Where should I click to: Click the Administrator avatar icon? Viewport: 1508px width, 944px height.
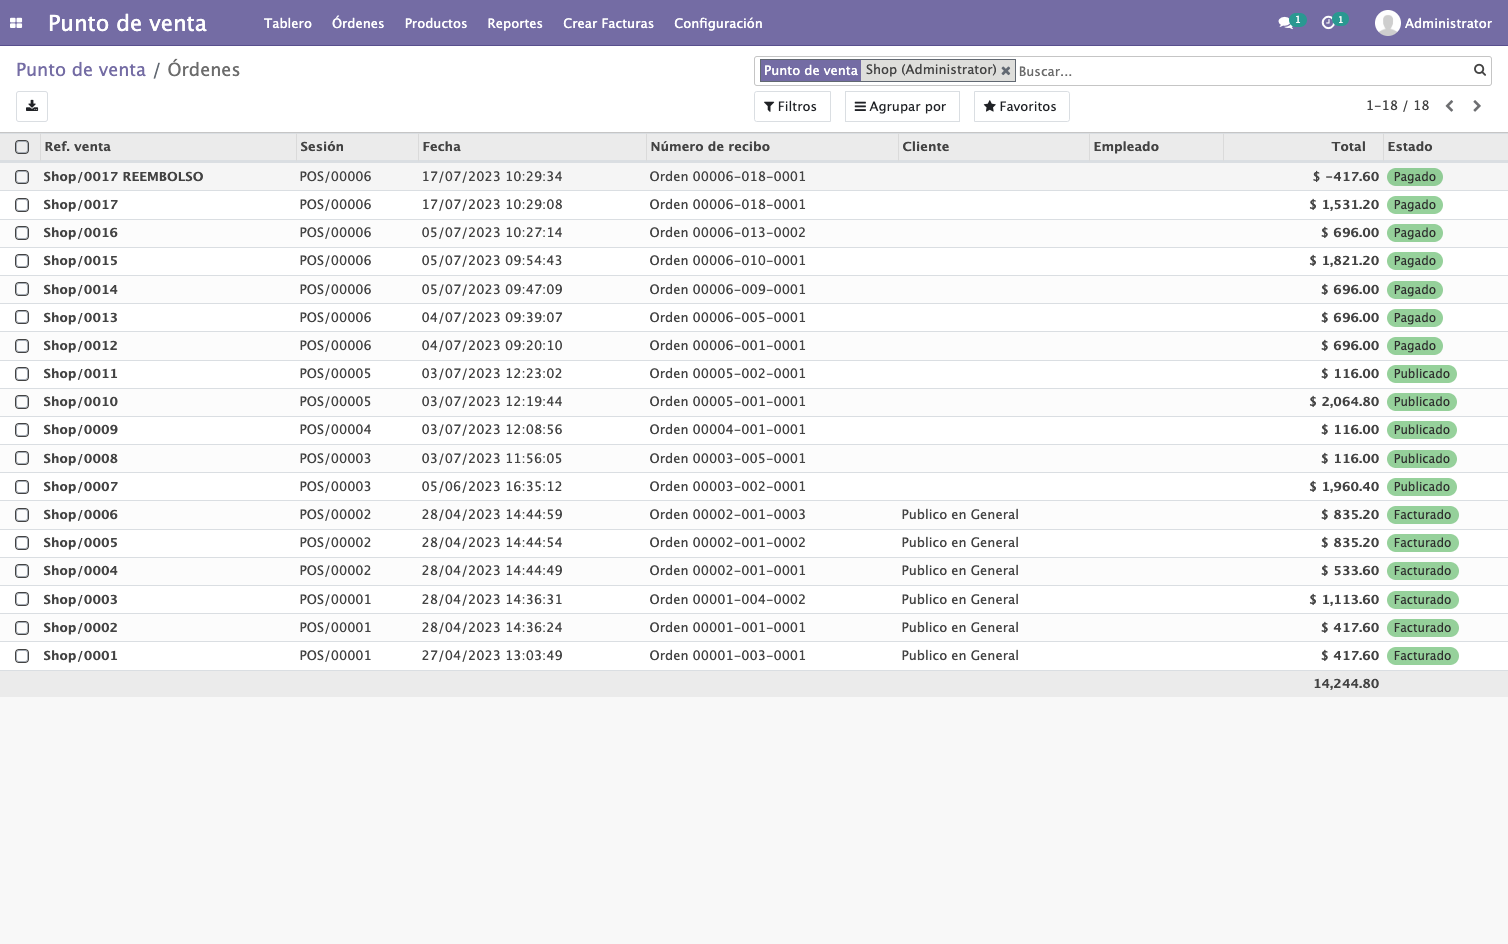click(x=1387, y=23)
